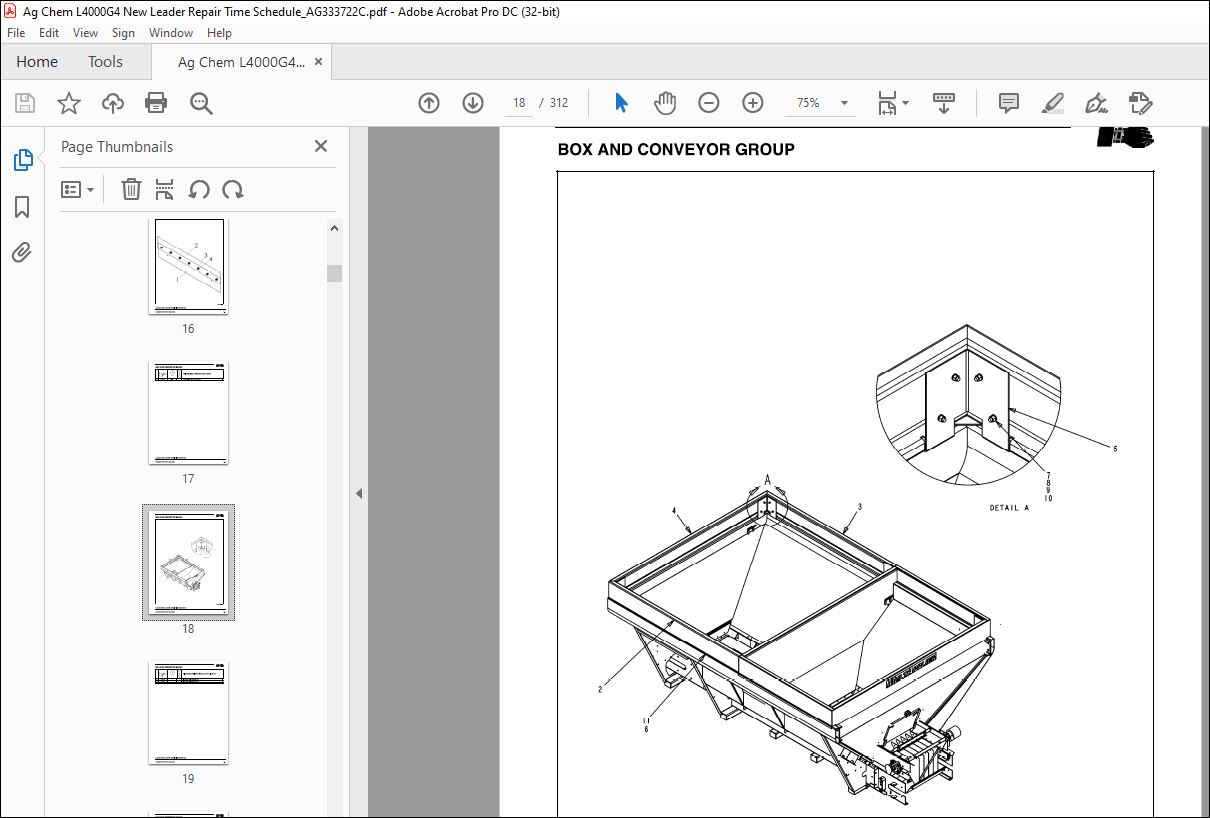Open the Sign document tool
1210x818 pixels.
click(x=1097, y=103)
